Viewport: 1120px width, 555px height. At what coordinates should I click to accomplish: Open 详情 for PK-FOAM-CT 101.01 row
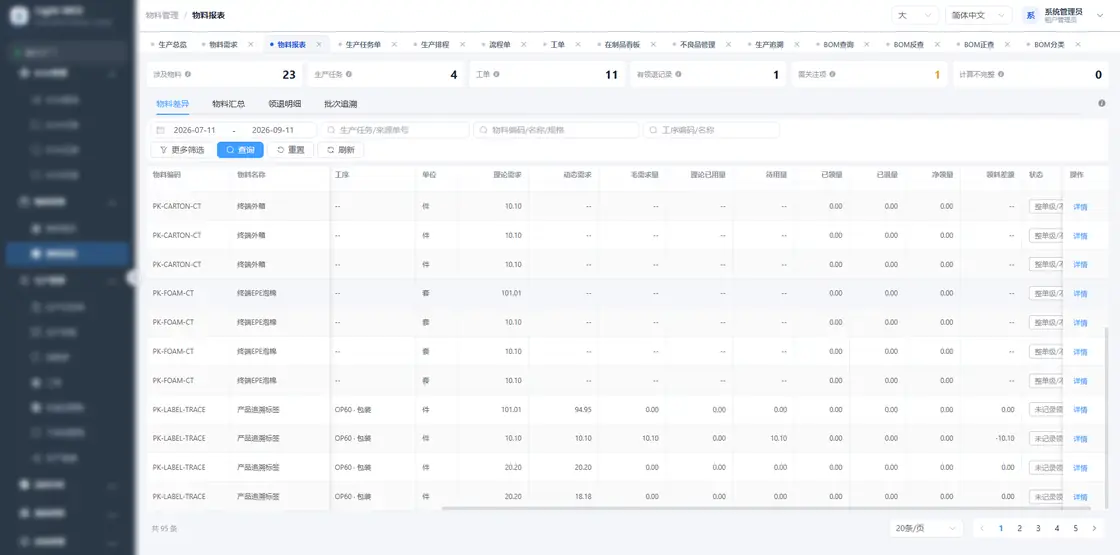(x=1080, y=294)
